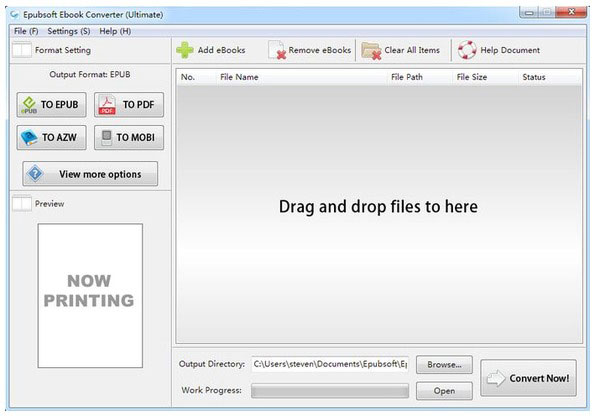Open View more options
The height and width of the screenshot is (416, 600).
(90, 174)
